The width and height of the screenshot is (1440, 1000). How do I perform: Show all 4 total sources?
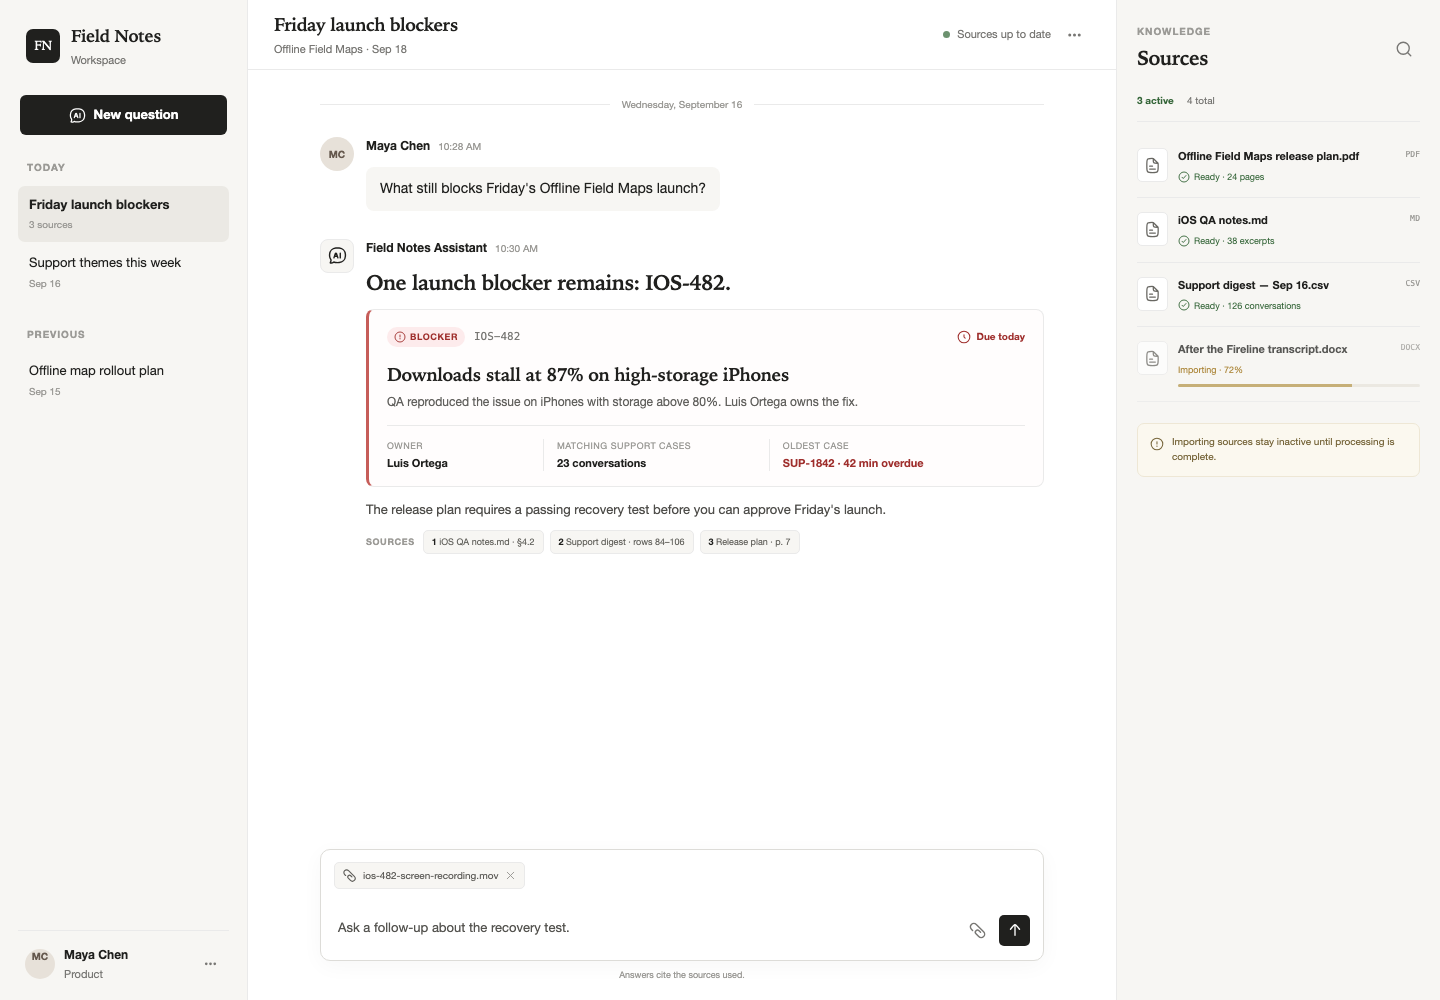1201,101
